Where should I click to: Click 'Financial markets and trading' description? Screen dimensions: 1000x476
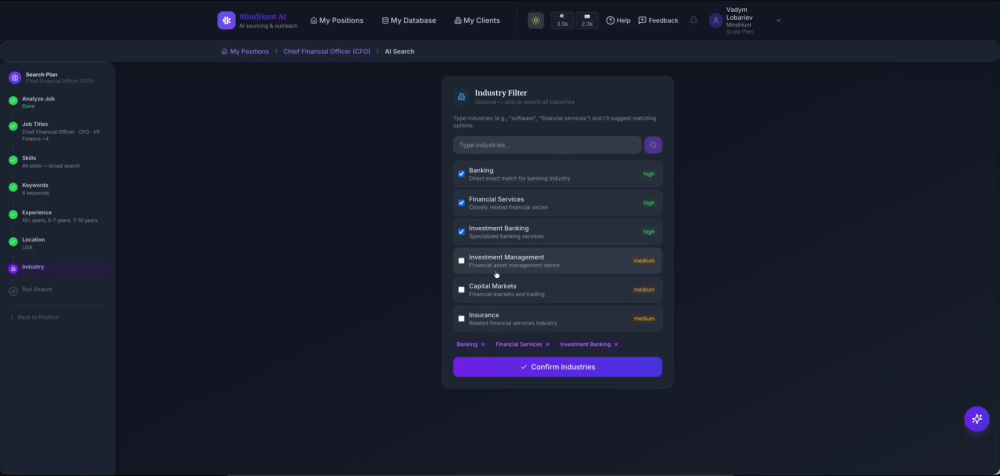click(x=506, y=294)
